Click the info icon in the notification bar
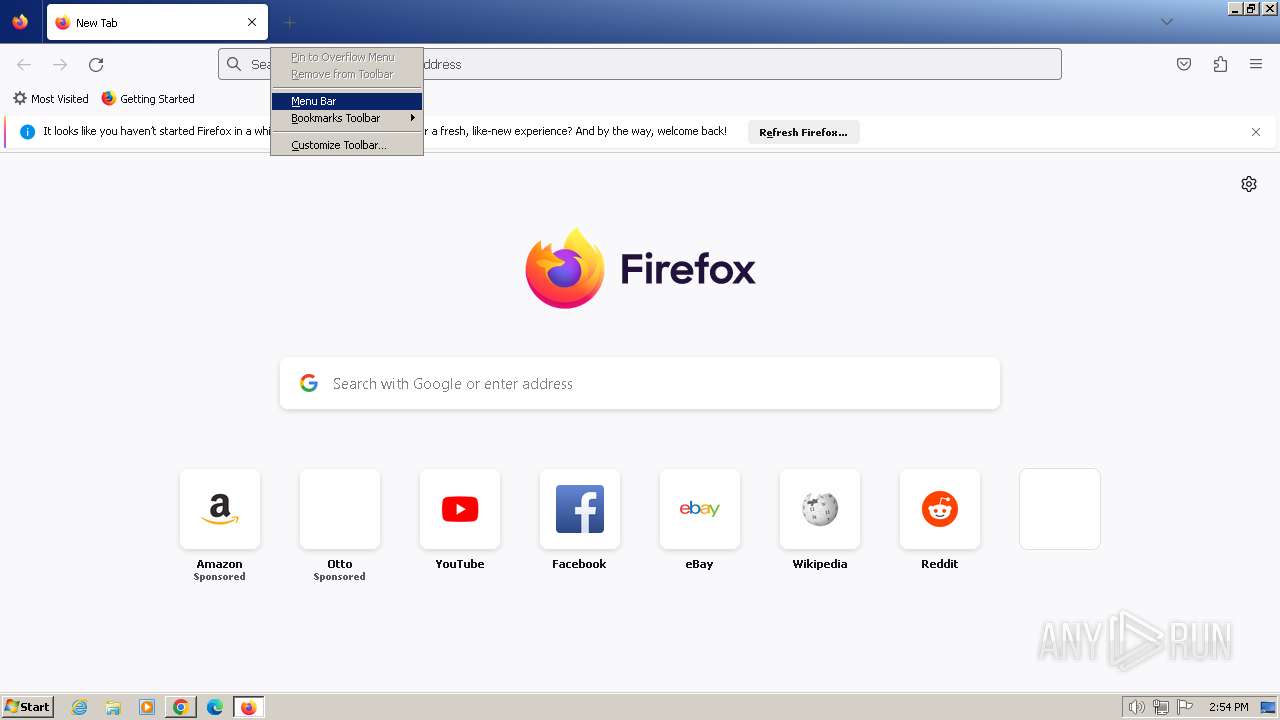This screenshot has width=1280, height=720. click(x=28, y=132)
